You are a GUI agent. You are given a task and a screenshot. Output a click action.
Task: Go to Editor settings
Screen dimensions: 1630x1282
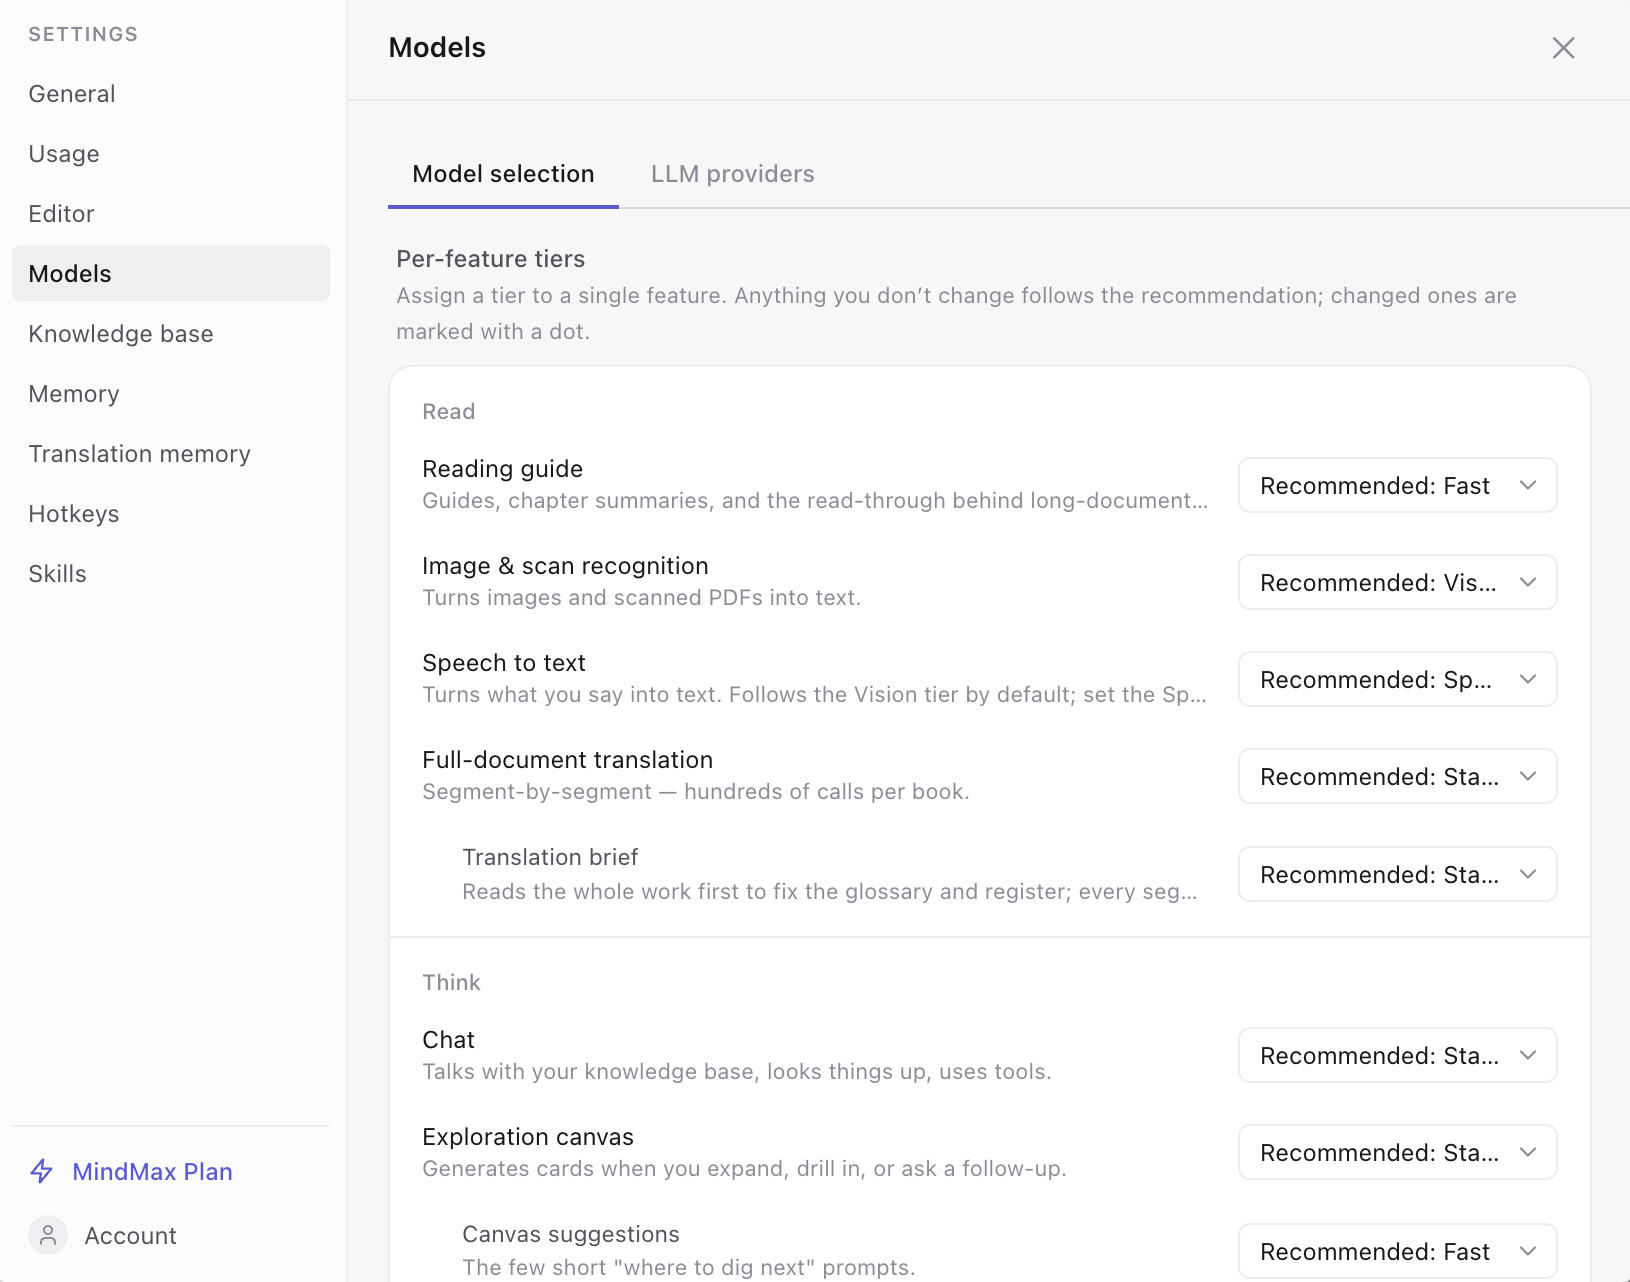pyautogui.click(x=171, y=213)
